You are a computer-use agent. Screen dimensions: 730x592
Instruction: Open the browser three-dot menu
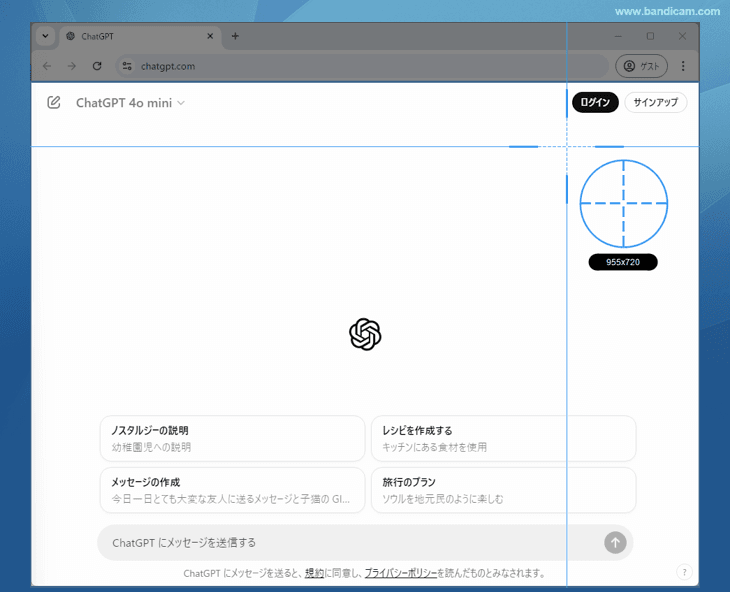(683, 66)
